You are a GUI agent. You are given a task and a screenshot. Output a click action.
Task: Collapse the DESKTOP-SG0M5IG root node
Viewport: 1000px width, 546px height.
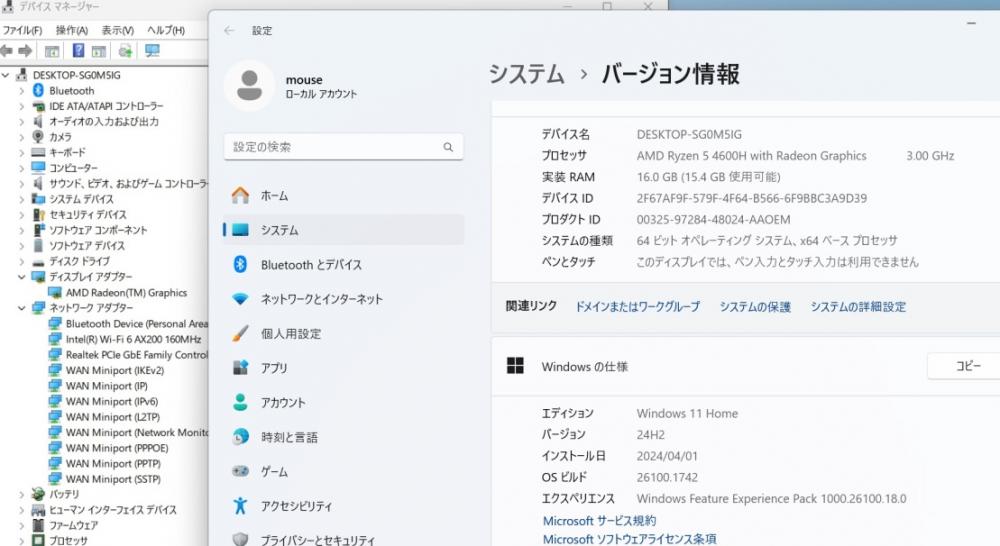point(6,75)
